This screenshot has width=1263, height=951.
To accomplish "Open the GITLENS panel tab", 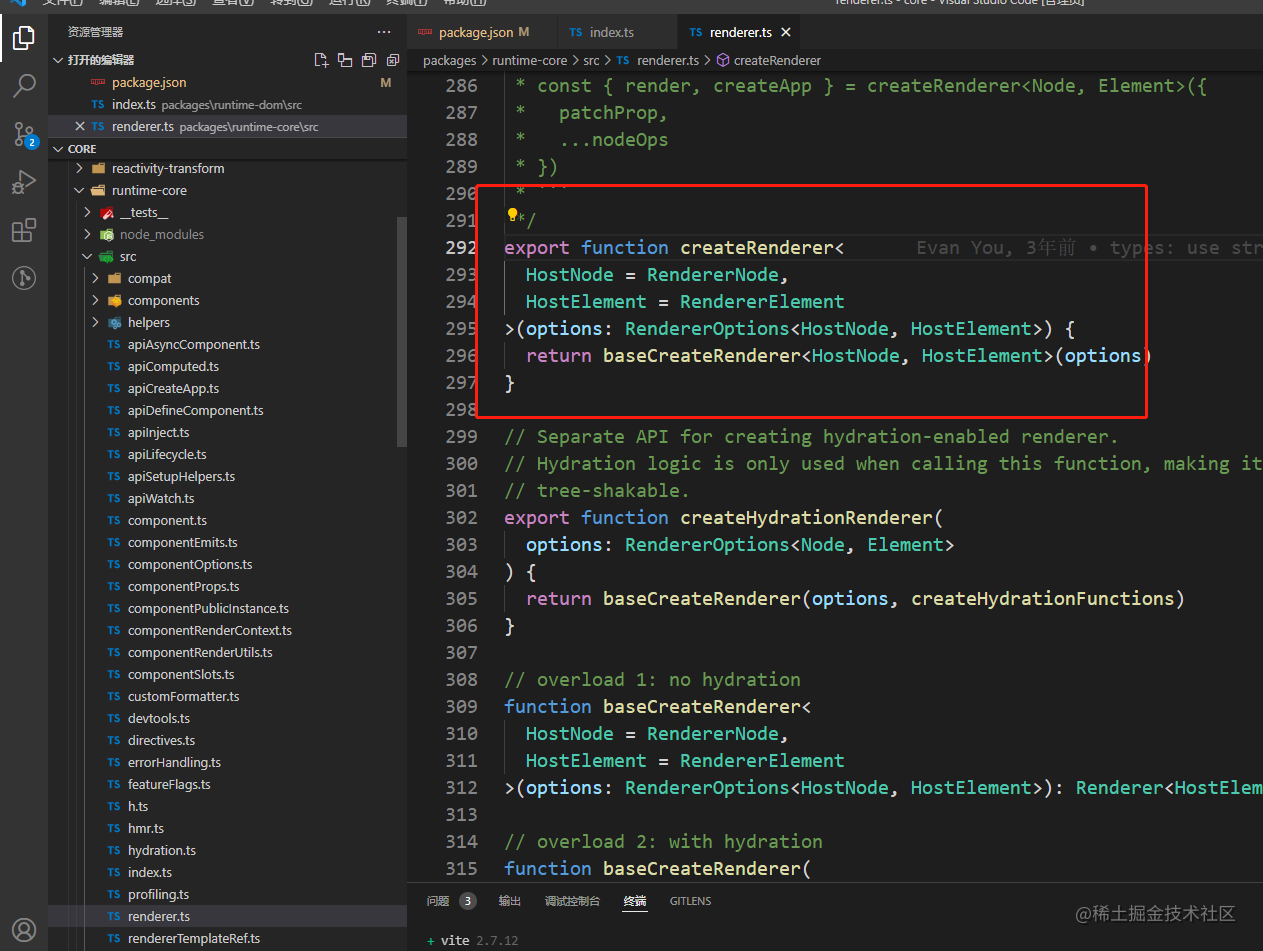I will [690, 901].
